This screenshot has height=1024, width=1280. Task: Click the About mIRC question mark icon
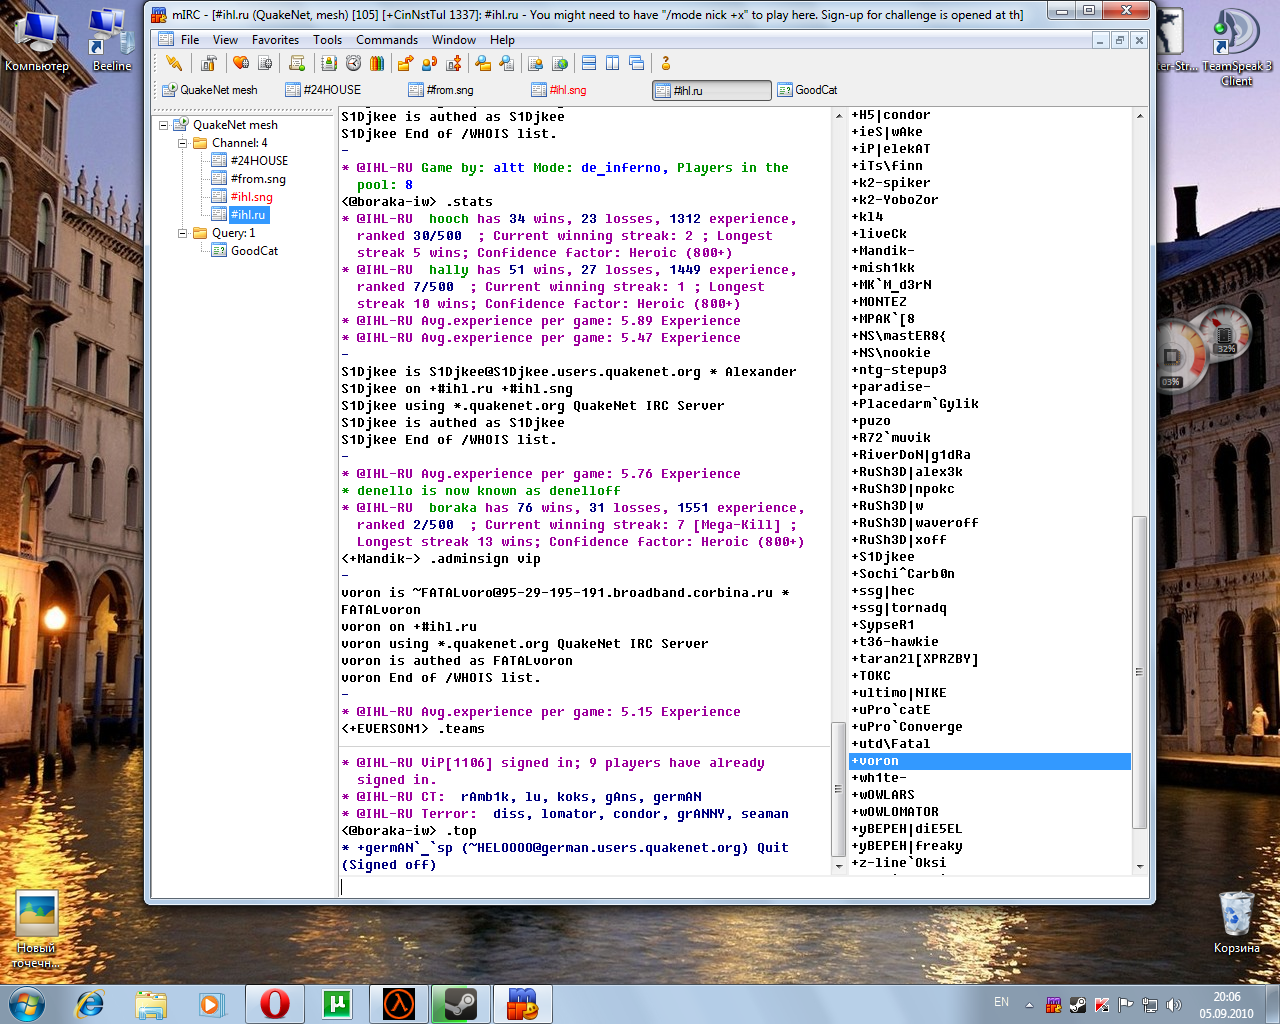(x=665, y=63)
